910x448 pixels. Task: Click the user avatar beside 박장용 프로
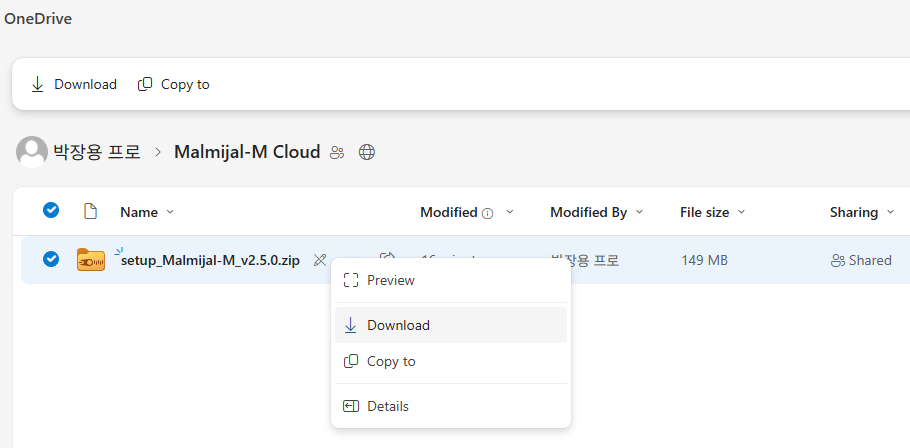tap(32, 152)
